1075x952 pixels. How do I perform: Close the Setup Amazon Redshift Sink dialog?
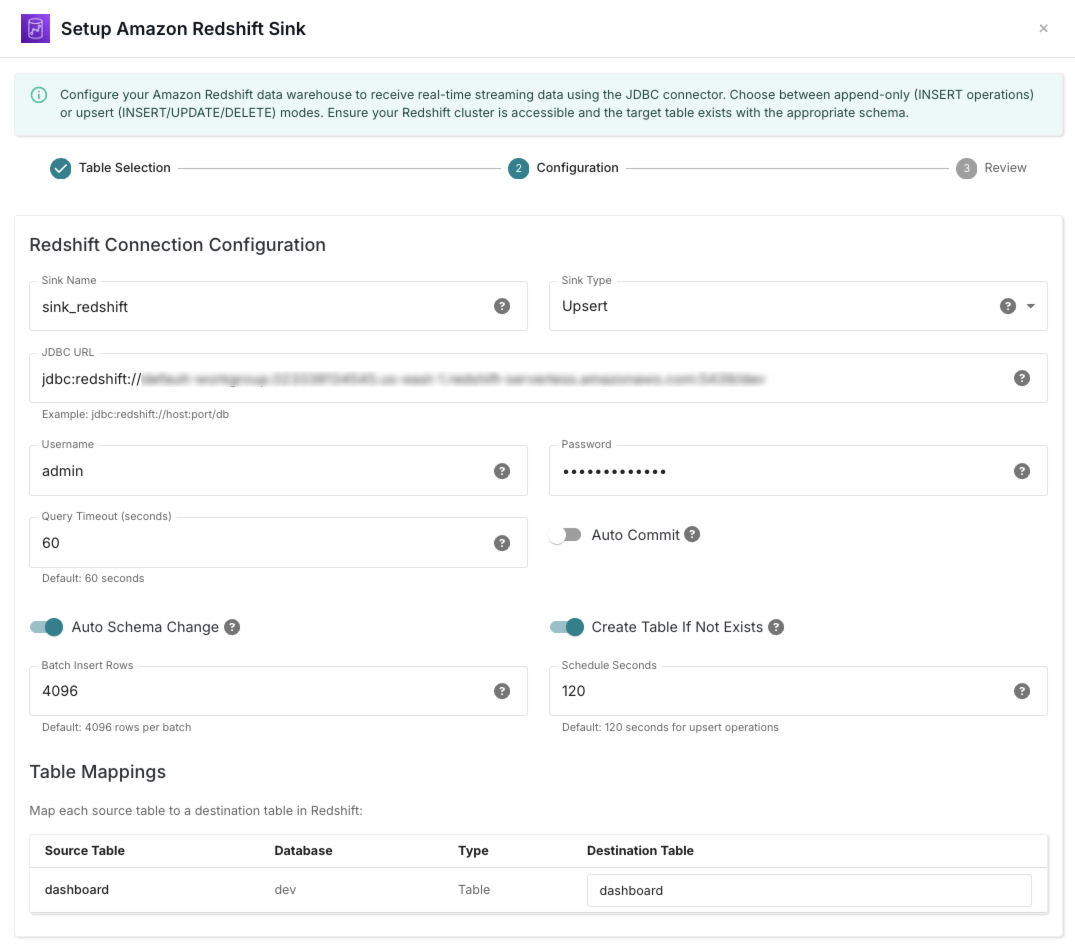1043,28
